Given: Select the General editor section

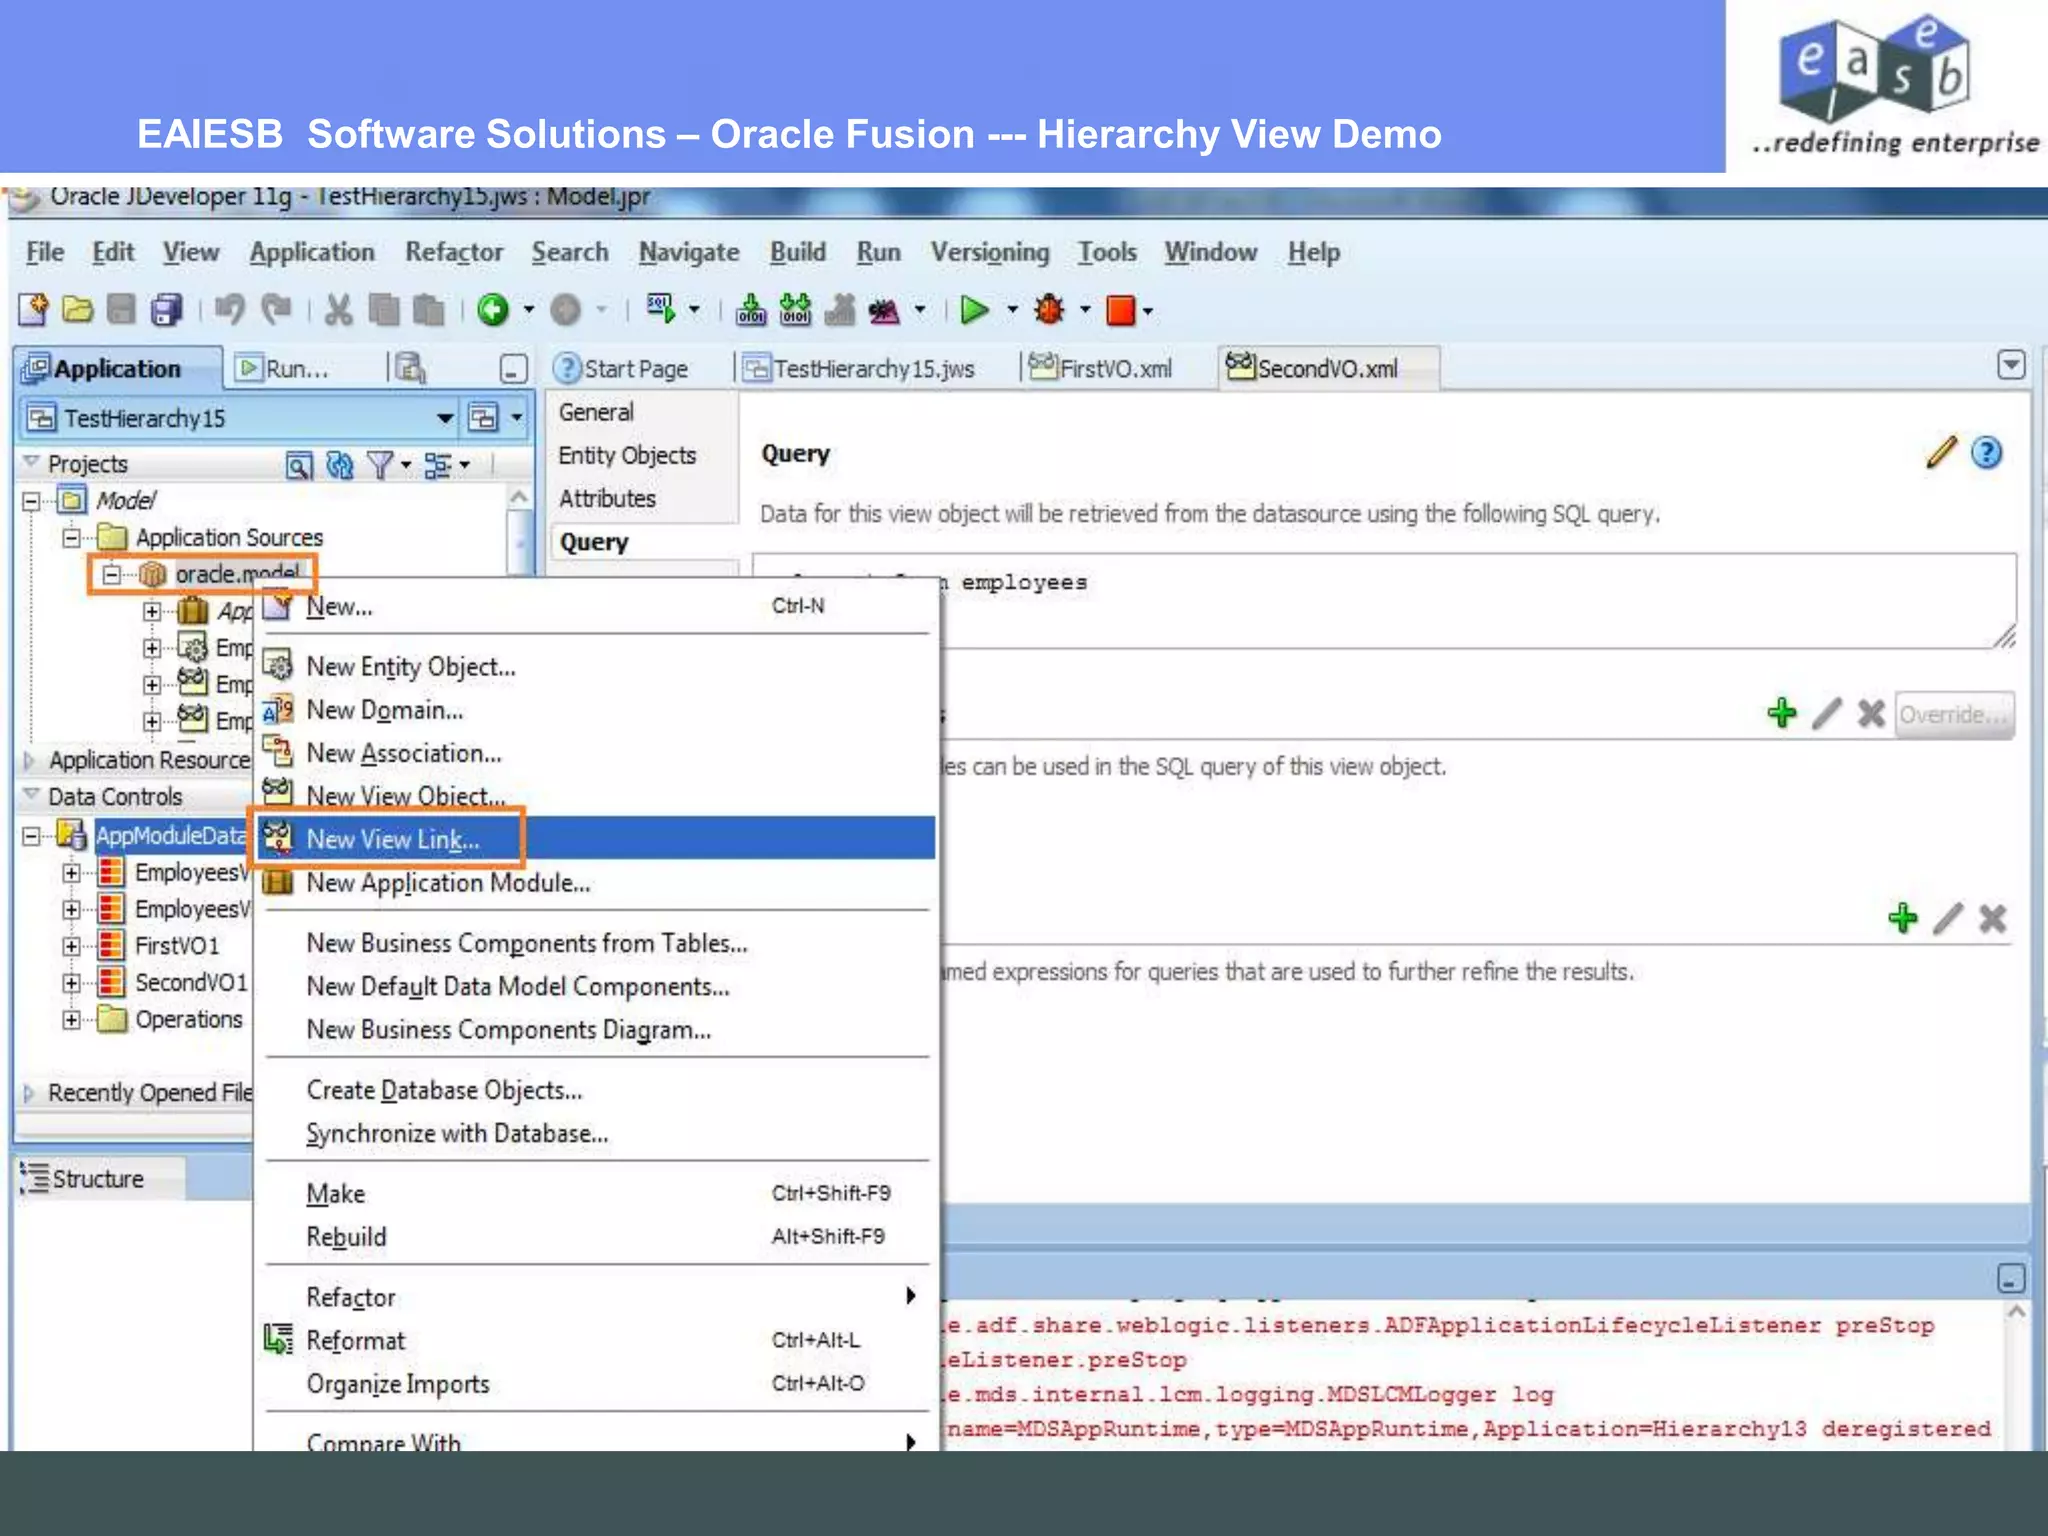Looking at the screenshot, I should 596,412.
